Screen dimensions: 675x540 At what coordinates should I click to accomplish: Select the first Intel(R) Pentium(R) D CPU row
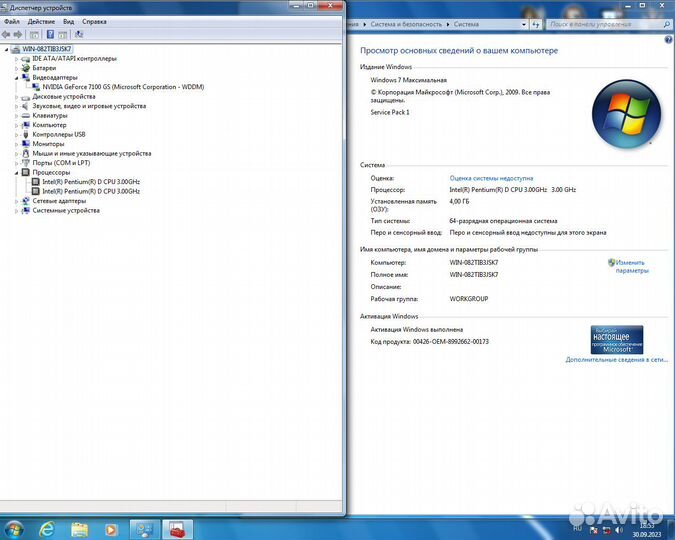91,182
